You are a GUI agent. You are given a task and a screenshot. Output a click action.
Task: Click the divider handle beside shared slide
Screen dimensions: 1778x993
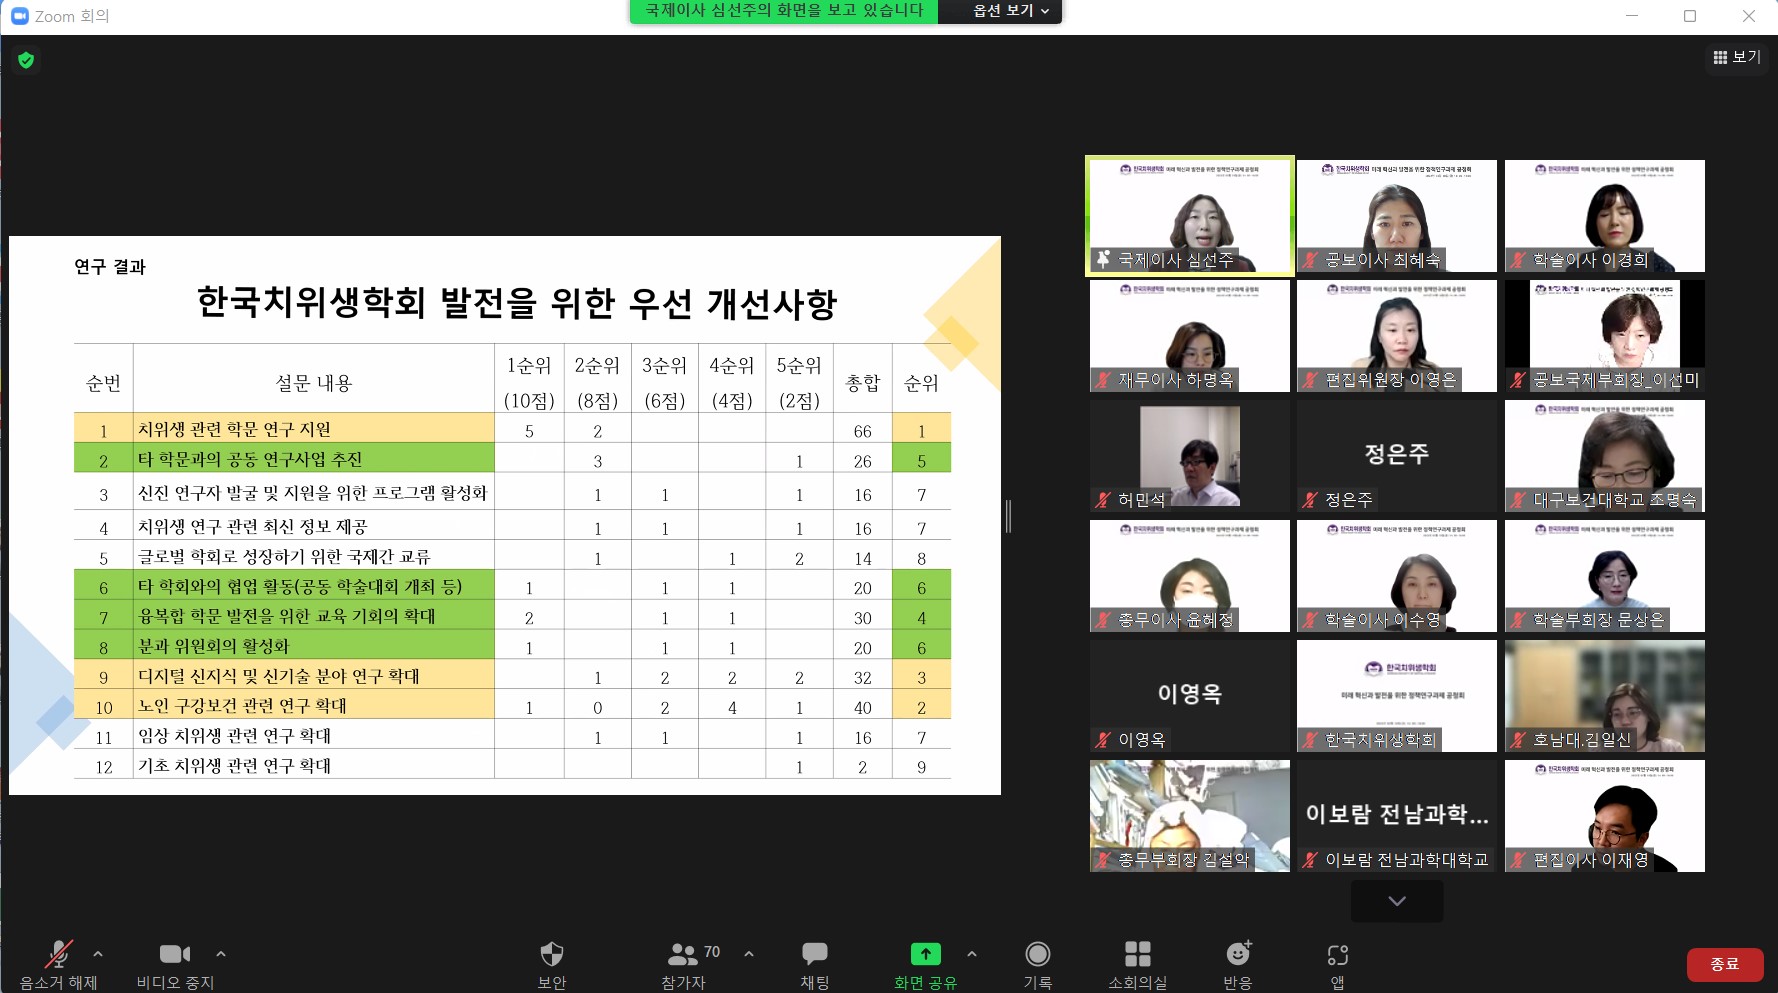coord(1008,516)
